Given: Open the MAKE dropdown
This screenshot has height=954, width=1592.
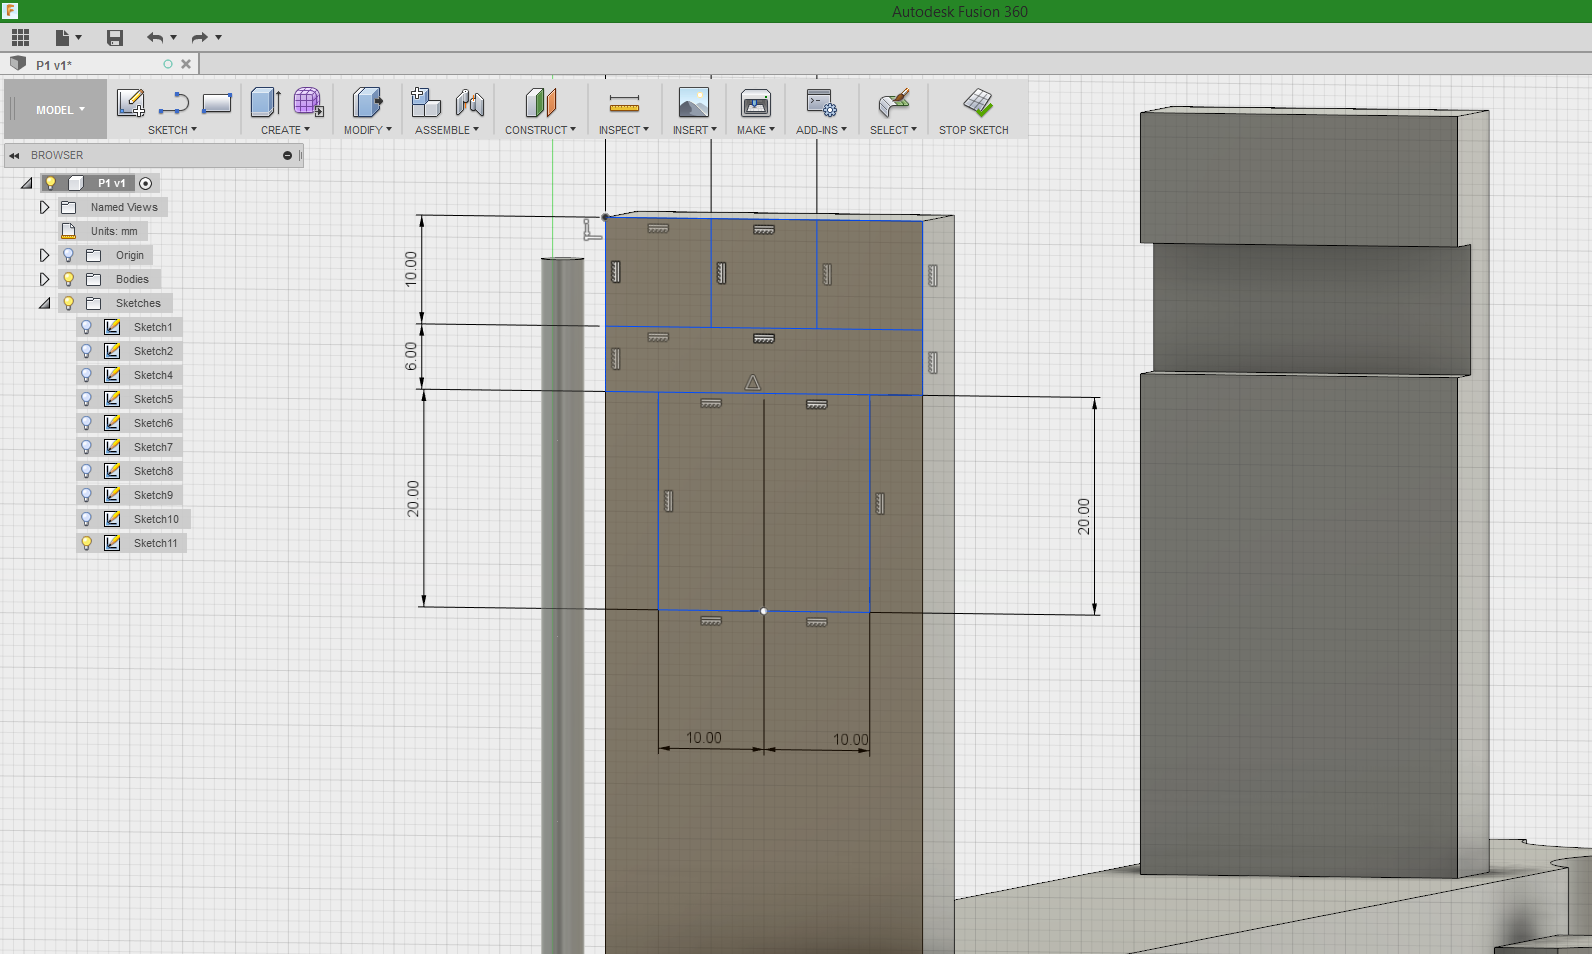Looking at the screenshot, I should (756, 130).
